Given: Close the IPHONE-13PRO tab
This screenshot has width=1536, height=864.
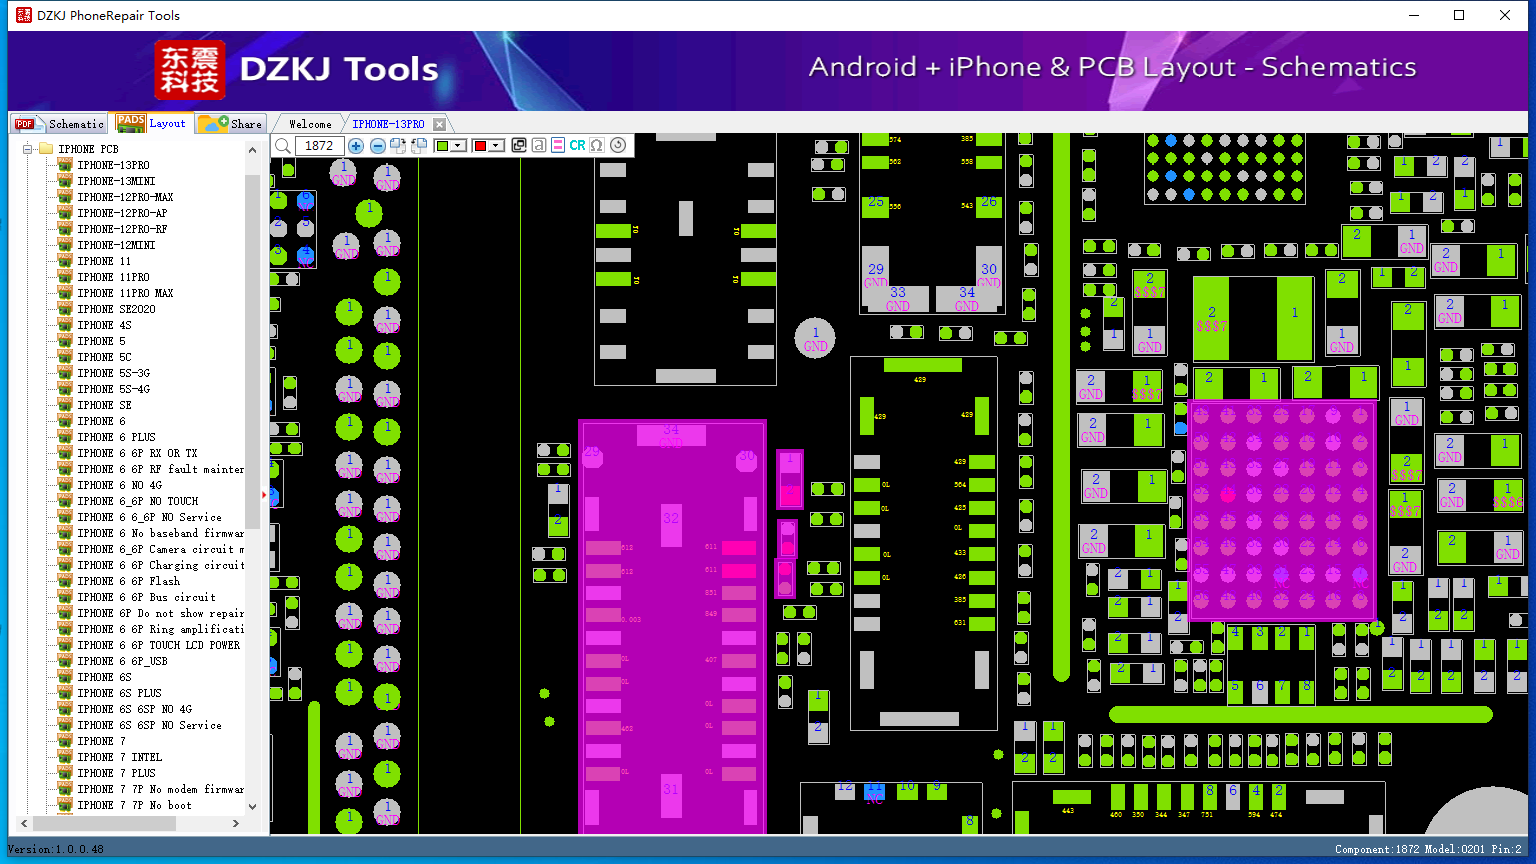Looking at the screenshot, I should pyautogui.click(x=439, y=124).
